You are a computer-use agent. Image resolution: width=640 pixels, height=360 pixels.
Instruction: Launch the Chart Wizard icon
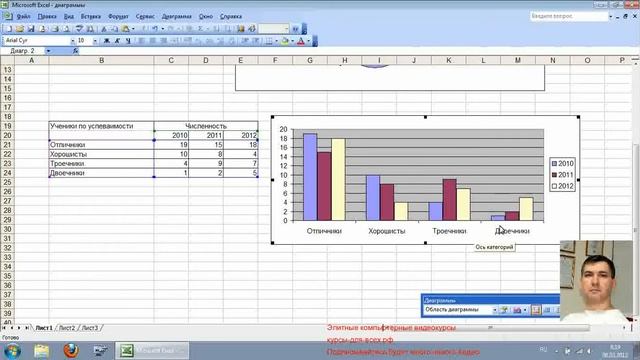point(240,29)
